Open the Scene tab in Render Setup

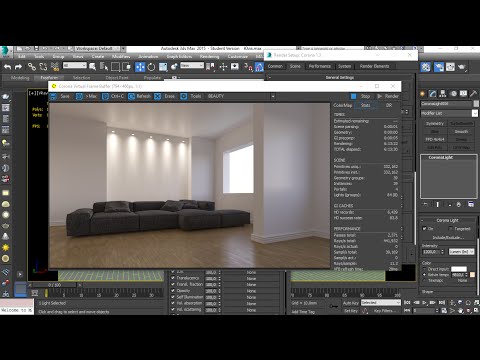click(295, 66)
